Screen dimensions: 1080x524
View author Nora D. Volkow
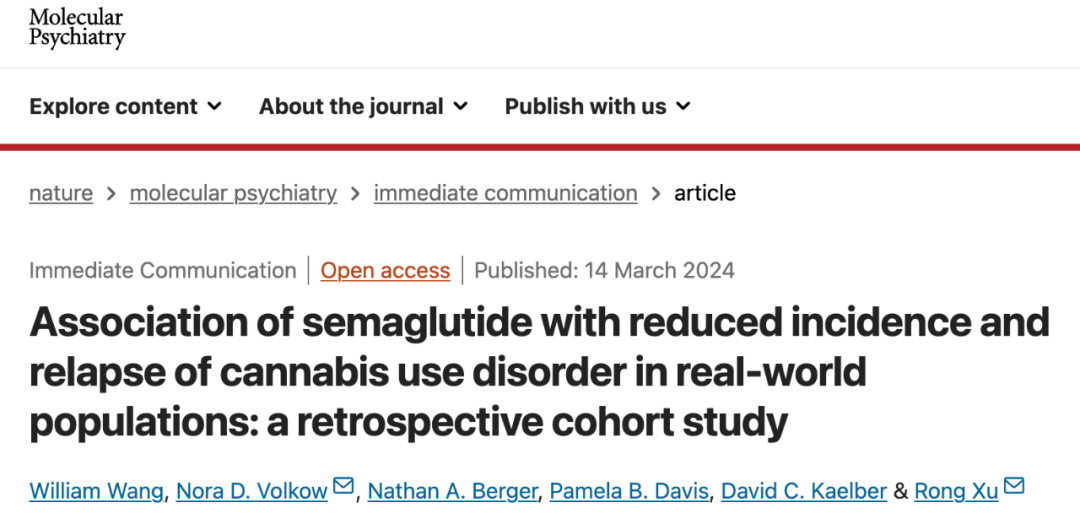click(252, 491)
